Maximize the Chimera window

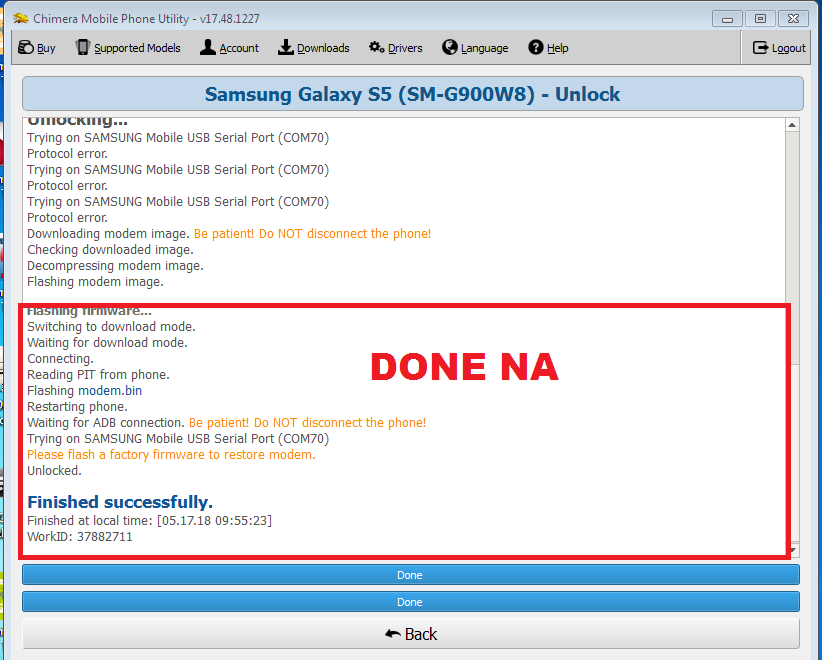760,19
